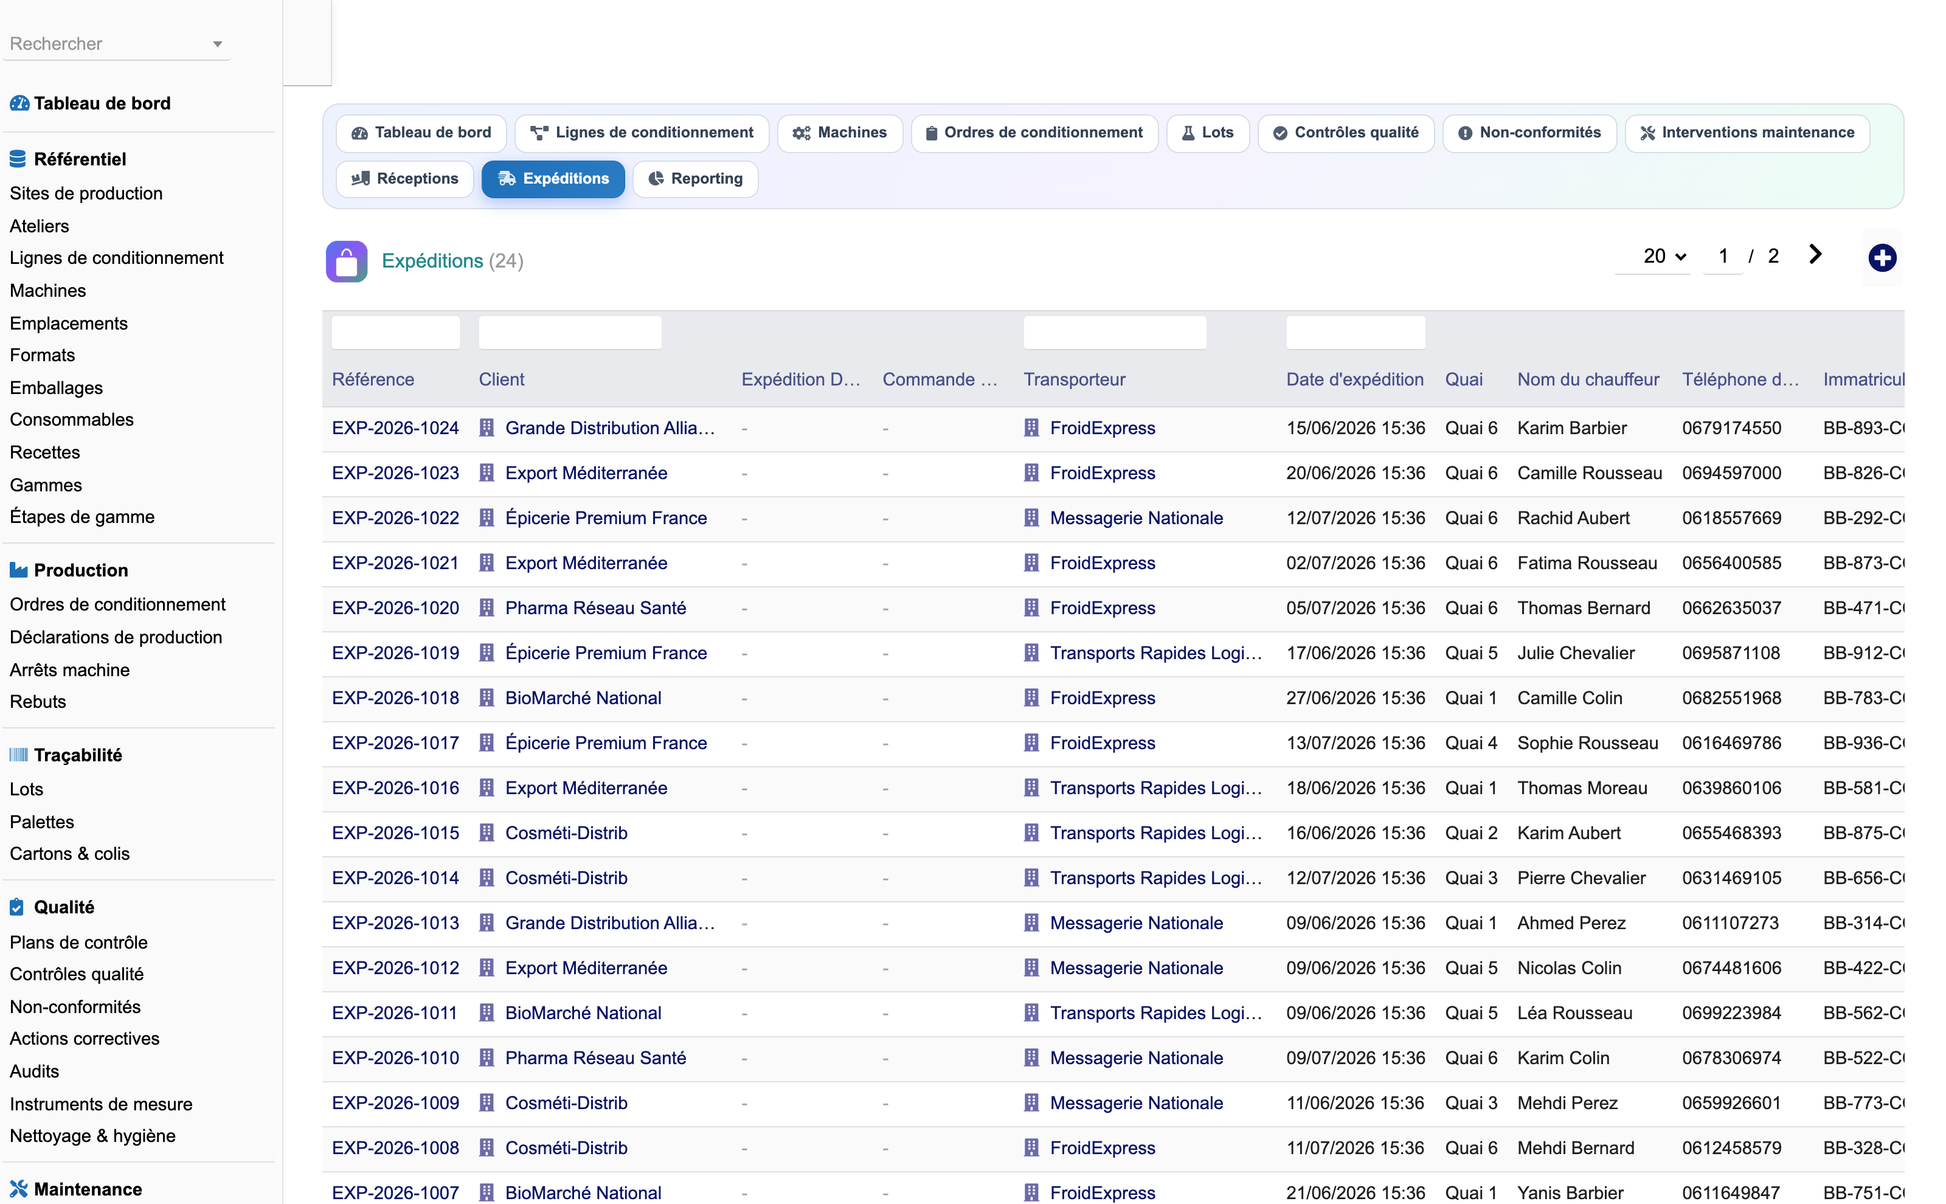Open Sites de production in sidebar
The height and width of the screenshot is (1204, 1946).
pyautogui.click(x=86, y=193)
